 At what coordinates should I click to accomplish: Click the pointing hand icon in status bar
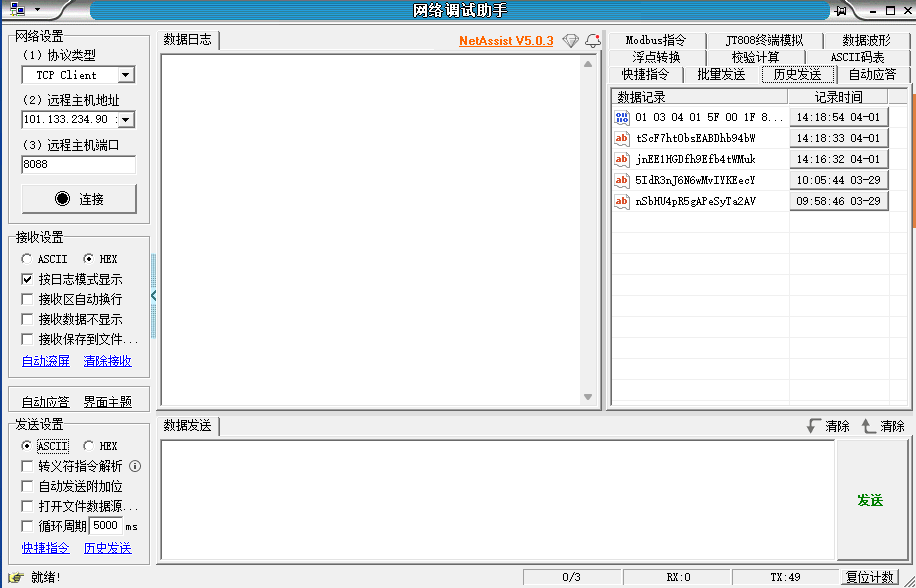(x=16, y=577)
